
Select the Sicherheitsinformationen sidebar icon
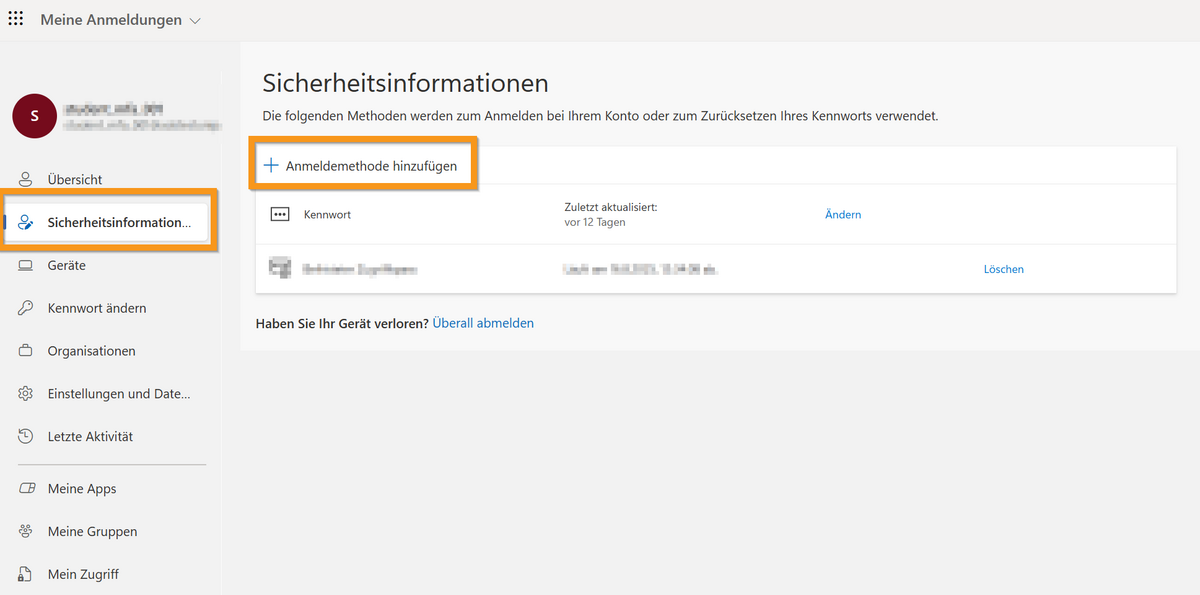[x=26, y=223]
